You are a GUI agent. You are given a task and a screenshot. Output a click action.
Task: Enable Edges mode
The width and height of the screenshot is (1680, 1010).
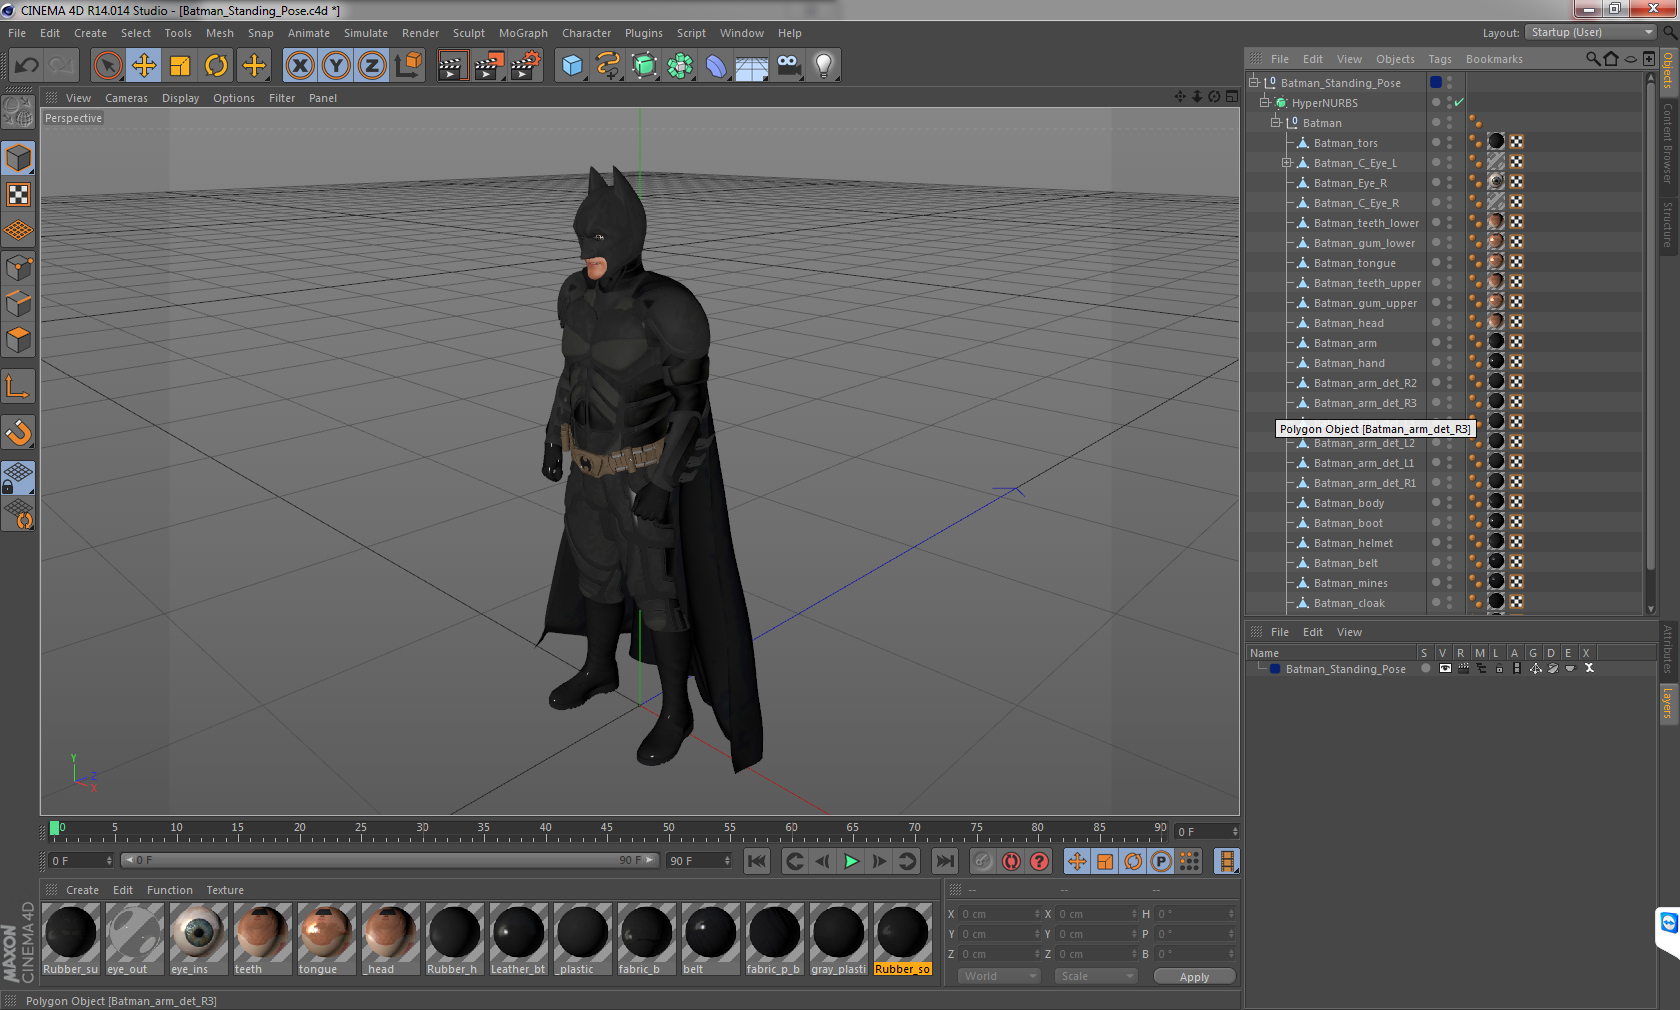point(19,303)
